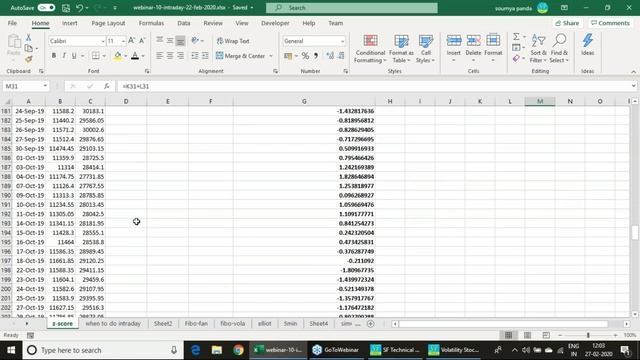
Task: Click the Clear eraser icon
Action: [516, 59]
